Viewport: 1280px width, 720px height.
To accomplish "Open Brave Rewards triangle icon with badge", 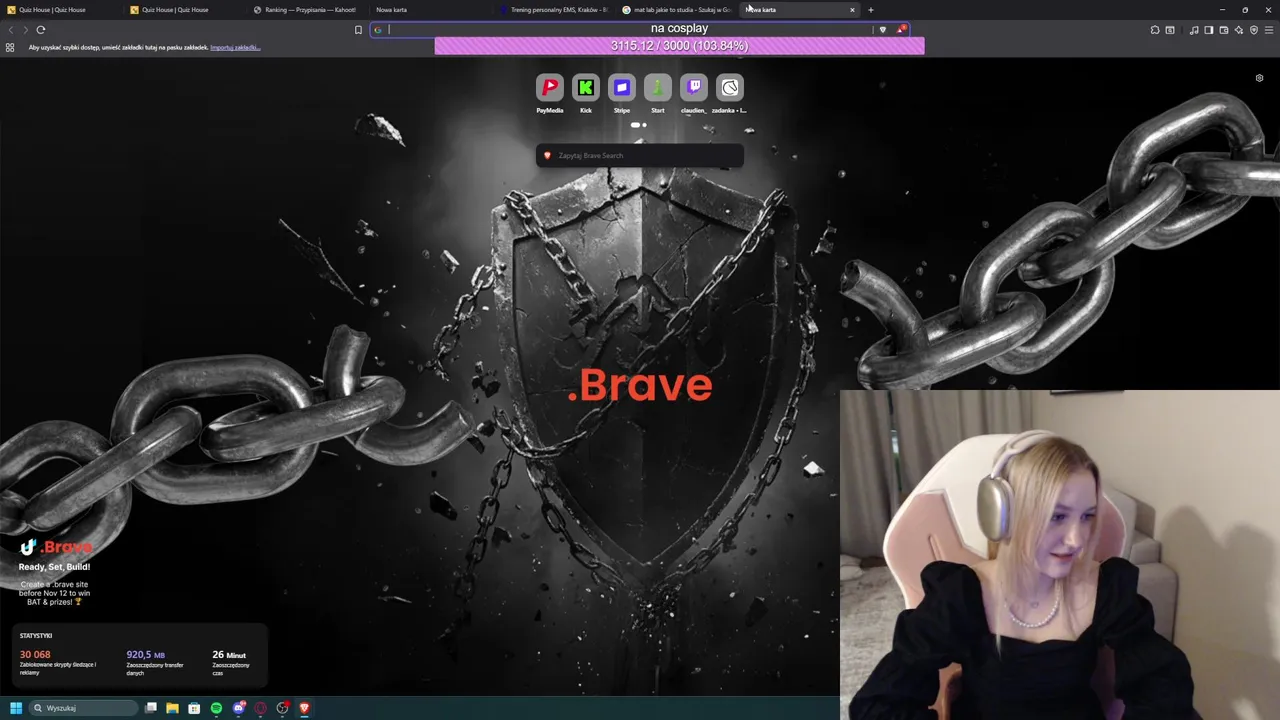I will click(x=900, y=30).
